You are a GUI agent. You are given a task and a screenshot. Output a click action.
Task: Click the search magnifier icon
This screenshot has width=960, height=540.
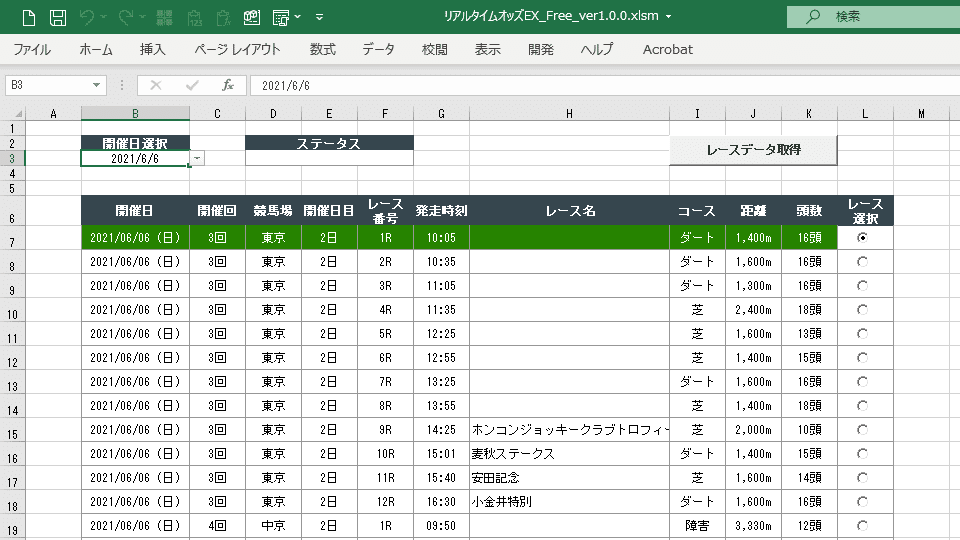tap(812, 17)
